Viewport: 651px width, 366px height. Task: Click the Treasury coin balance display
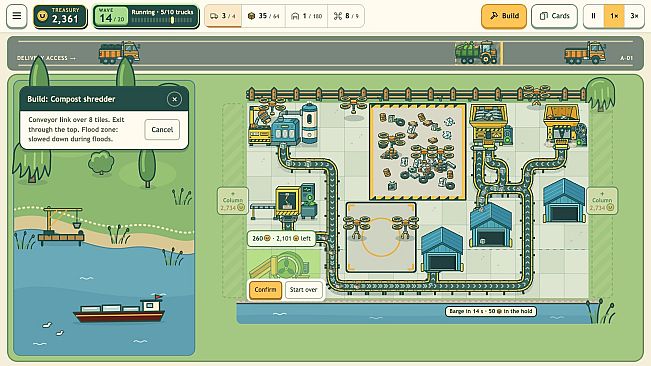coord(60,16)
